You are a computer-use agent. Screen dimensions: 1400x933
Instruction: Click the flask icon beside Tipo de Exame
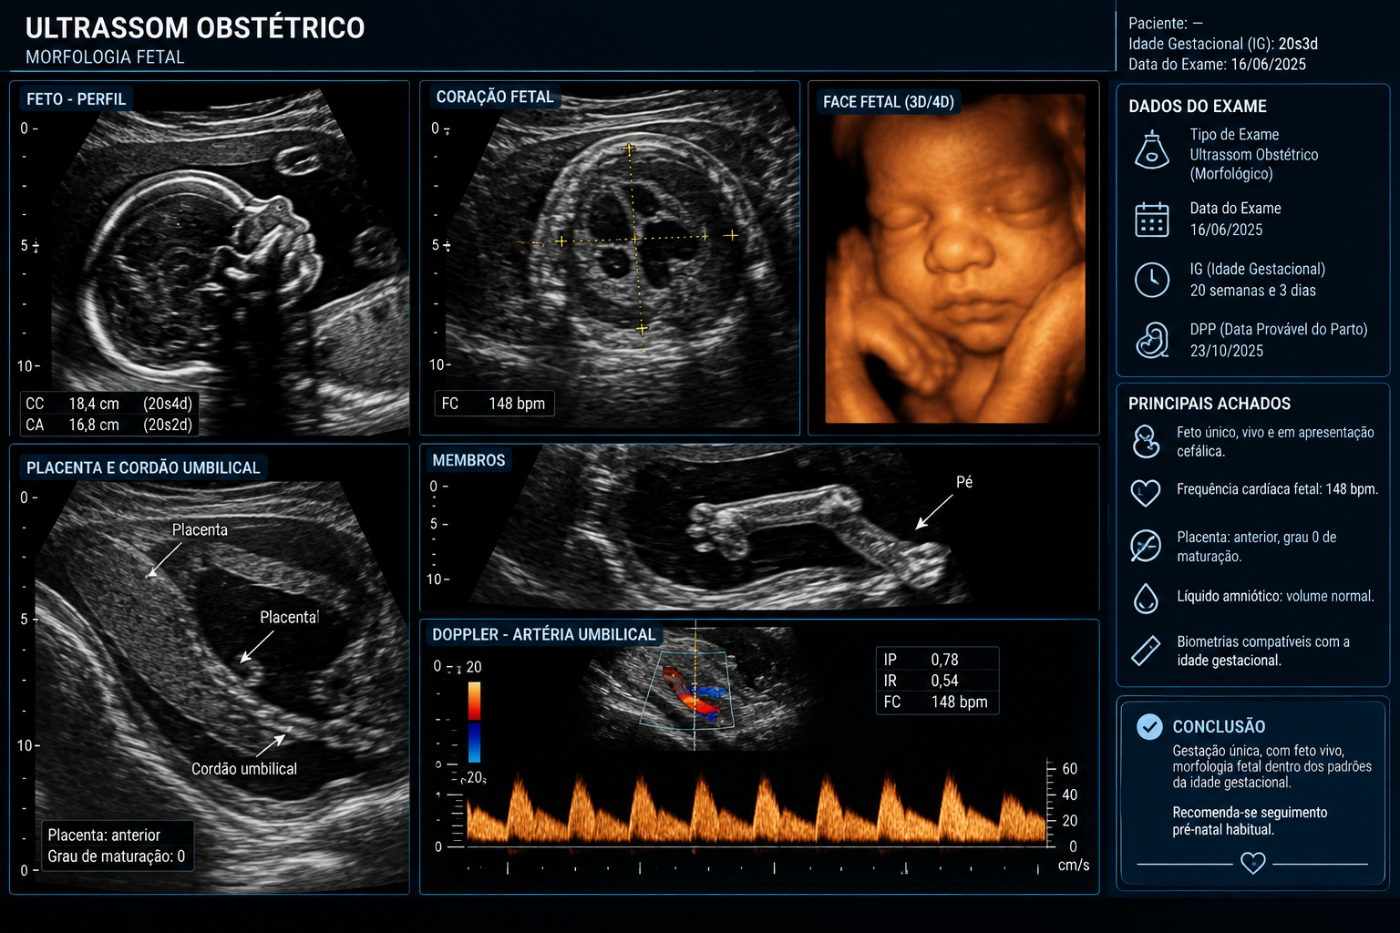1152,150
